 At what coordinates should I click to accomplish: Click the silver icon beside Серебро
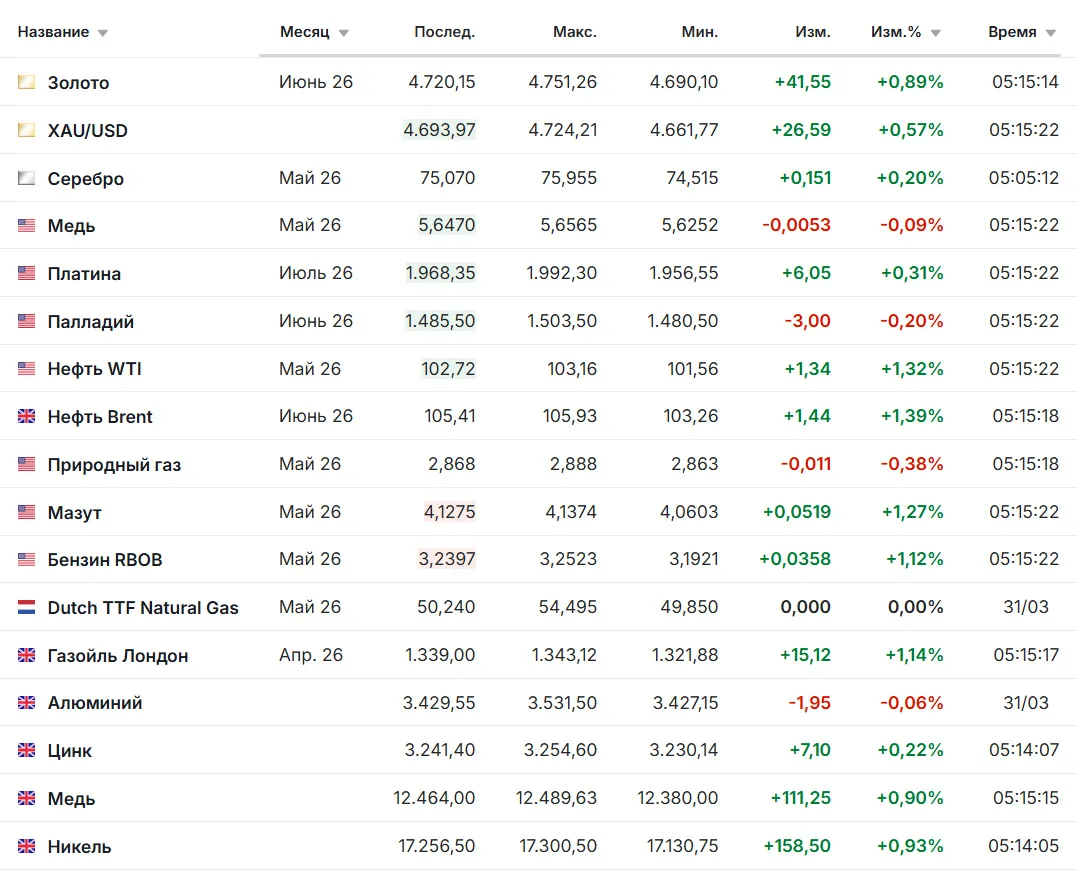click(x=26, y=179)
